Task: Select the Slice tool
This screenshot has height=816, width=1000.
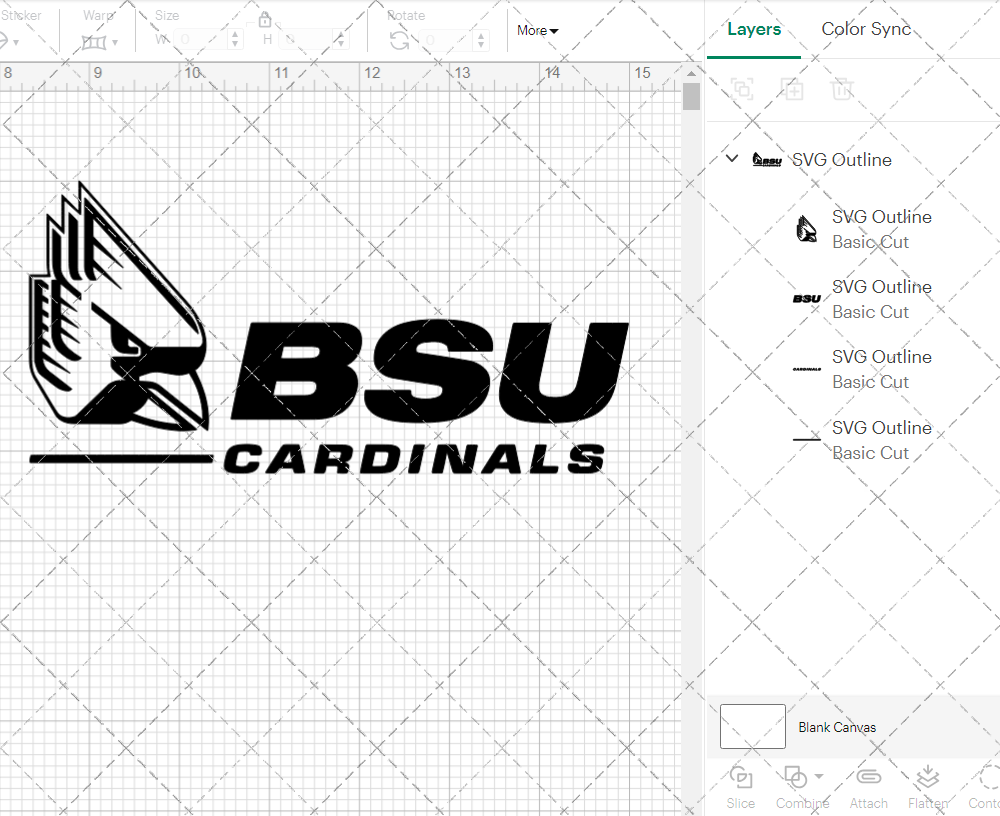Action: click(740, 786)
